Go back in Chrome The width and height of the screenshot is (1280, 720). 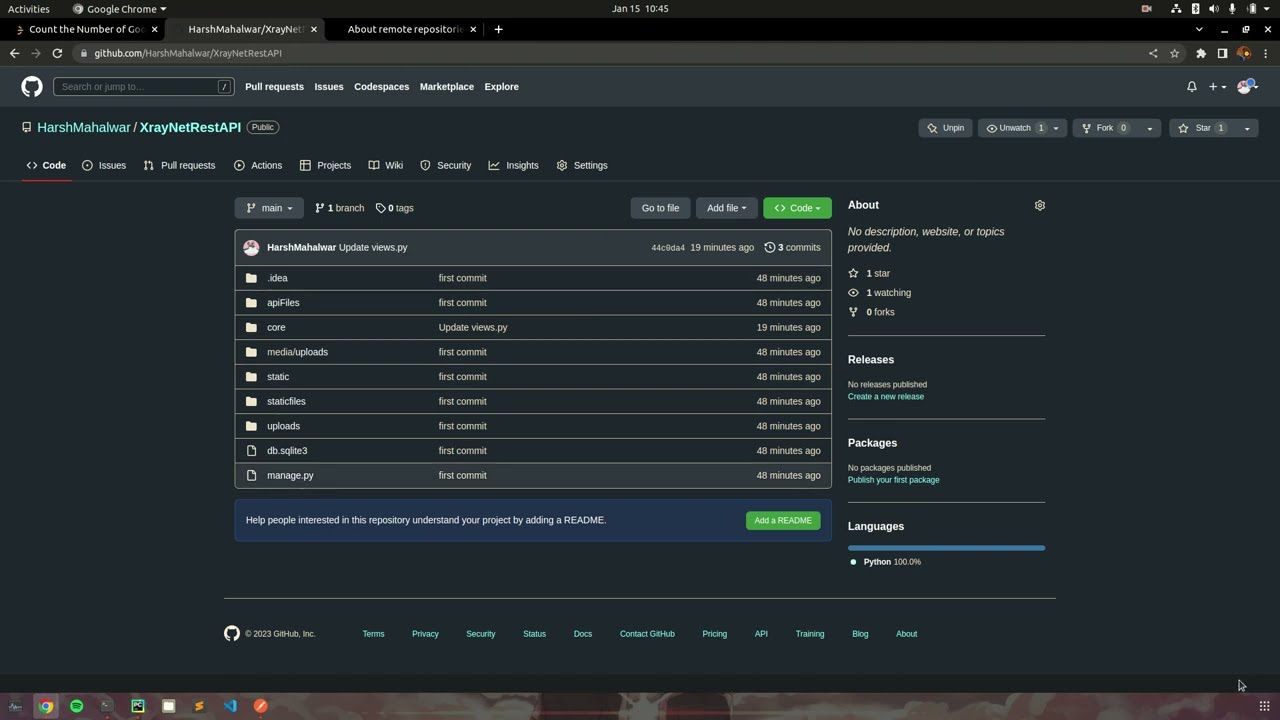(14, 53)
